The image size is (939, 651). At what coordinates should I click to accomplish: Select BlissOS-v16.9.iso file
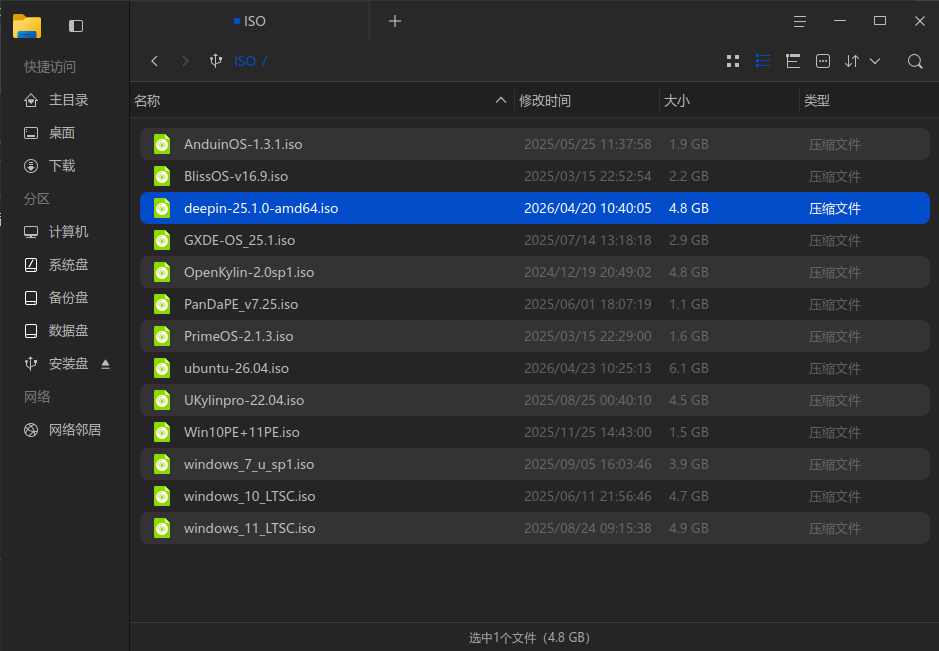[x=535, y=176]
